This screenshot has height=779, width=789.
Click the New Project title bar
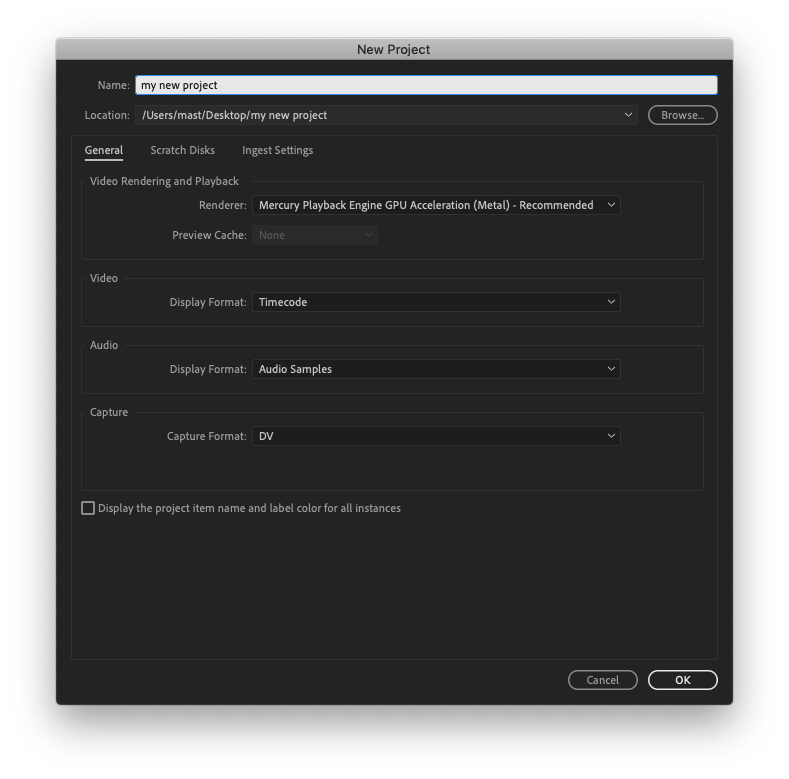[x=394, y=49]
